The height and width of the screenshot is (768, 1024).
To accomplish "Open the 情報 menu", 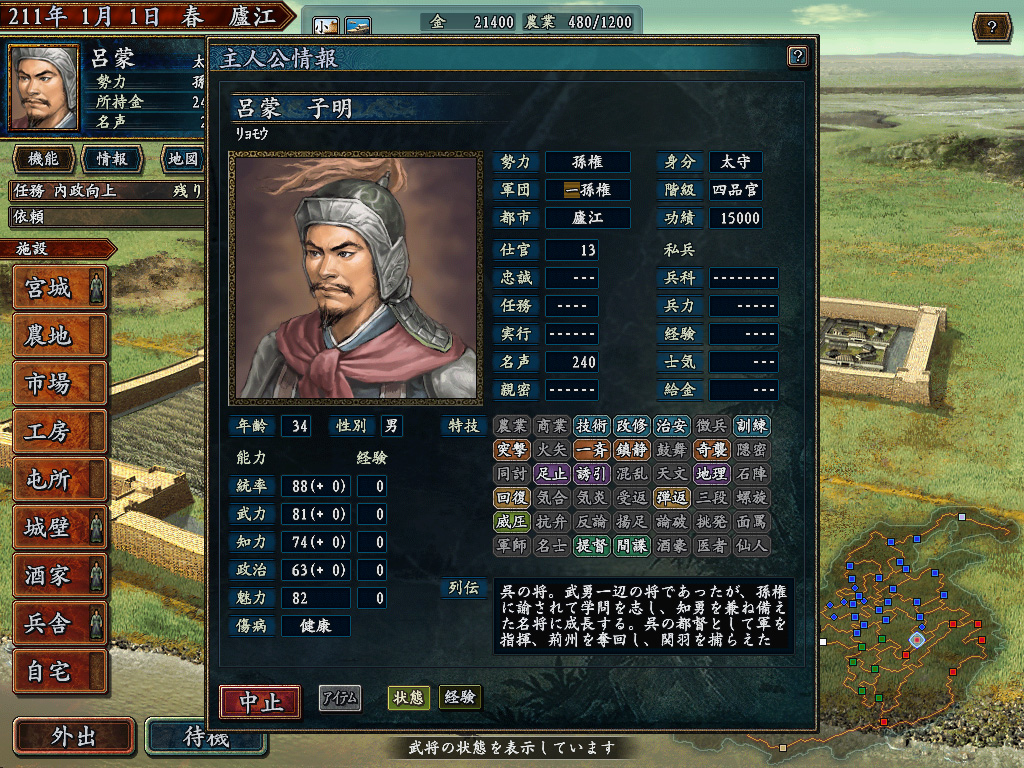I will pos(112,159).
